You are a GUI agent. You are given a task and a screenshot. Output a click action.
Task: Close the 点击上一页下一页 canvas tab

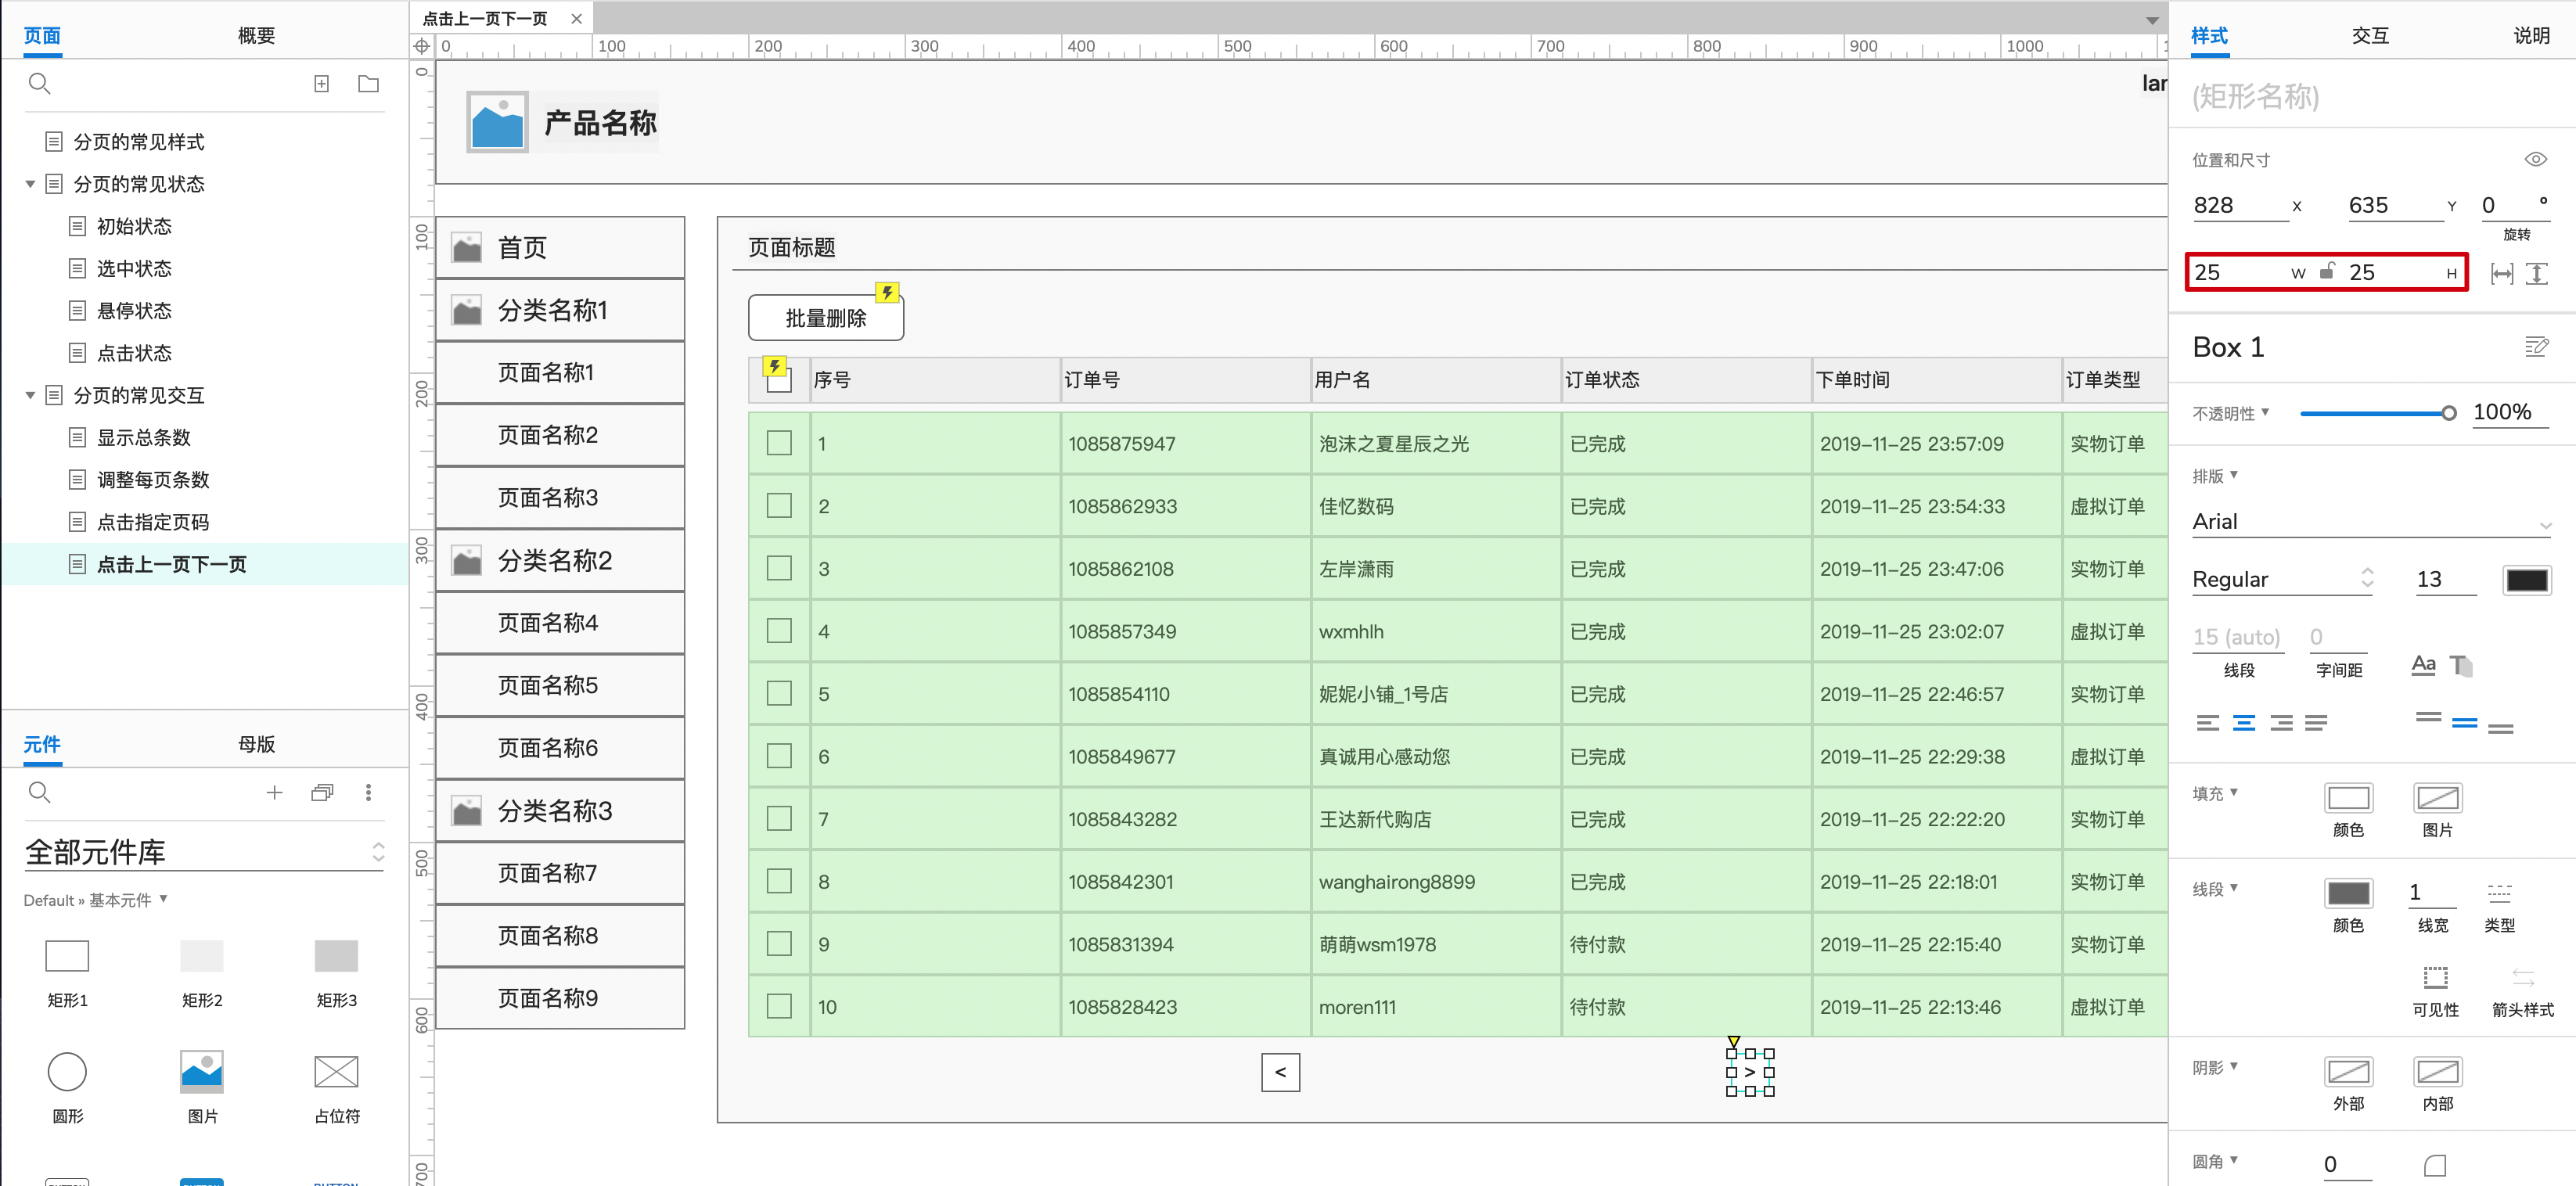pyautogui.click(x=576, y=19)
